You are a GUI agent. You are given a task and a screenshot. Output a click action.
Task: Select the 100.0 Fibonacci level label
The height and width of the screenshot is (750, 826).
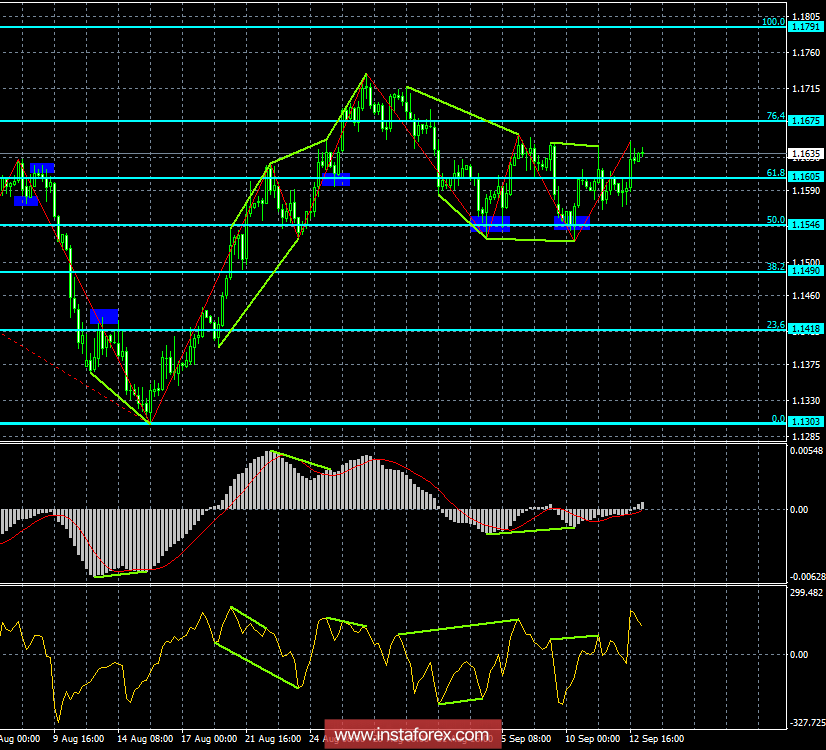pos(773,21)
